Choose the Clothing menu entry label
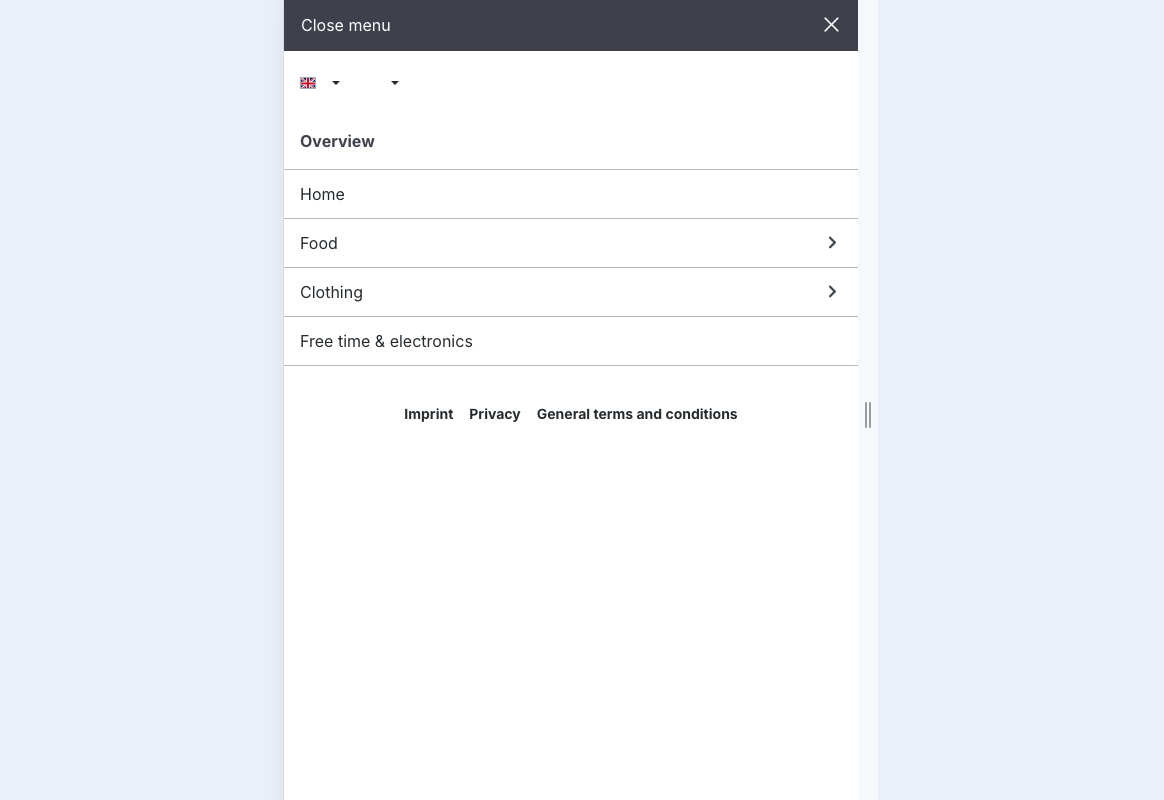The width and height of the screenshot is (1164, 800). coord(331,292)
